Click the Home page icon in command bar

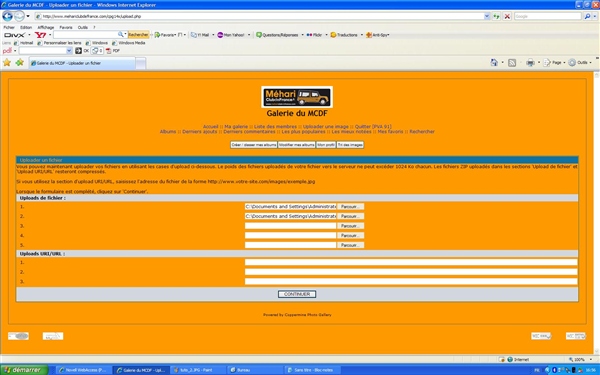click(x=494, y=62)
